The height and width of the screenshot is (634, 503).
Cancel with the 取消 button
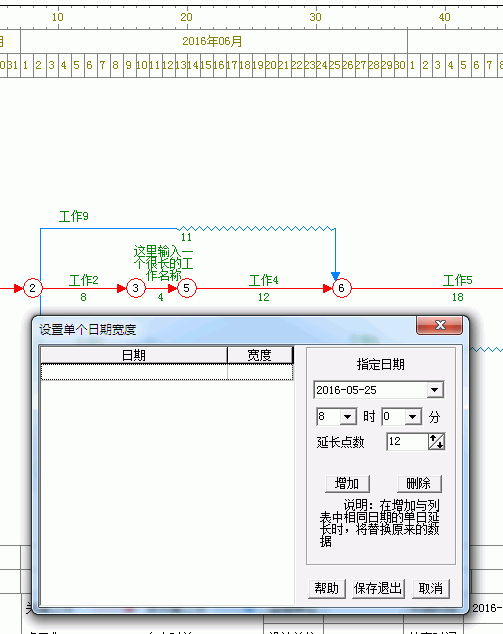[x=431, y=588]
